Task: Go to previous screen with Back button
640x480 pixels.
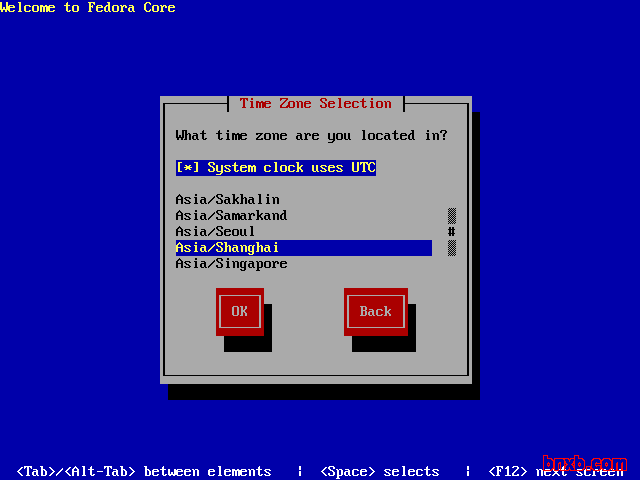Action: [375, 311]
